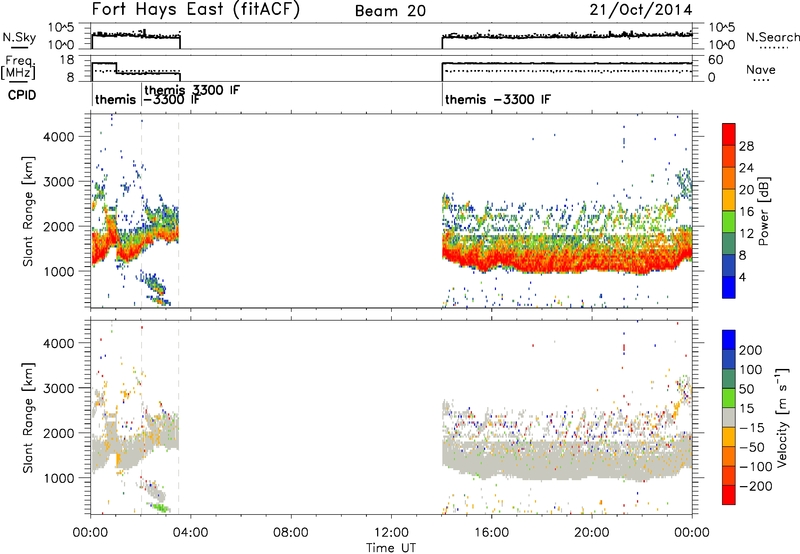Viewport: 800px width, 554px height.
Task: Click the "N.Search" legend label
Action: (772, 37)
